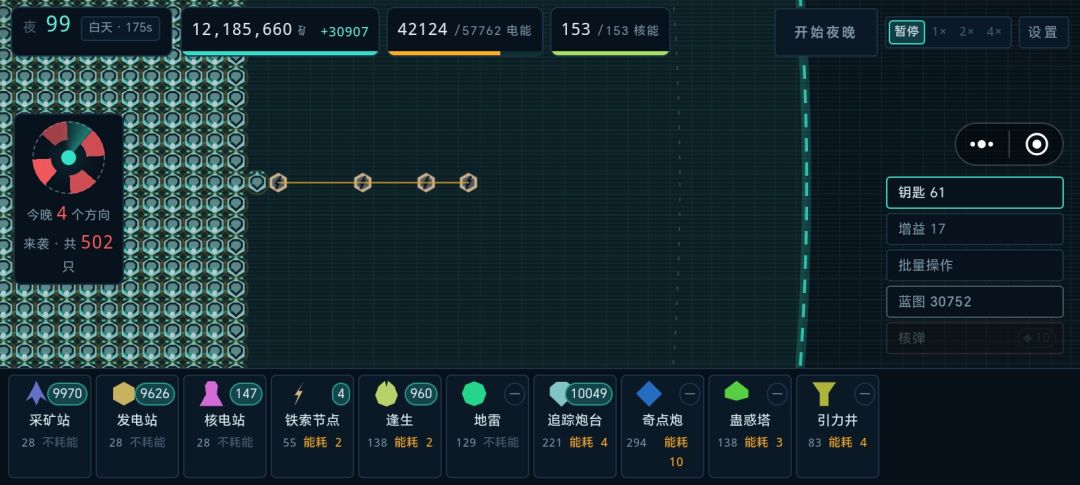Click the rightmost lightning node on map

(468, 183)
